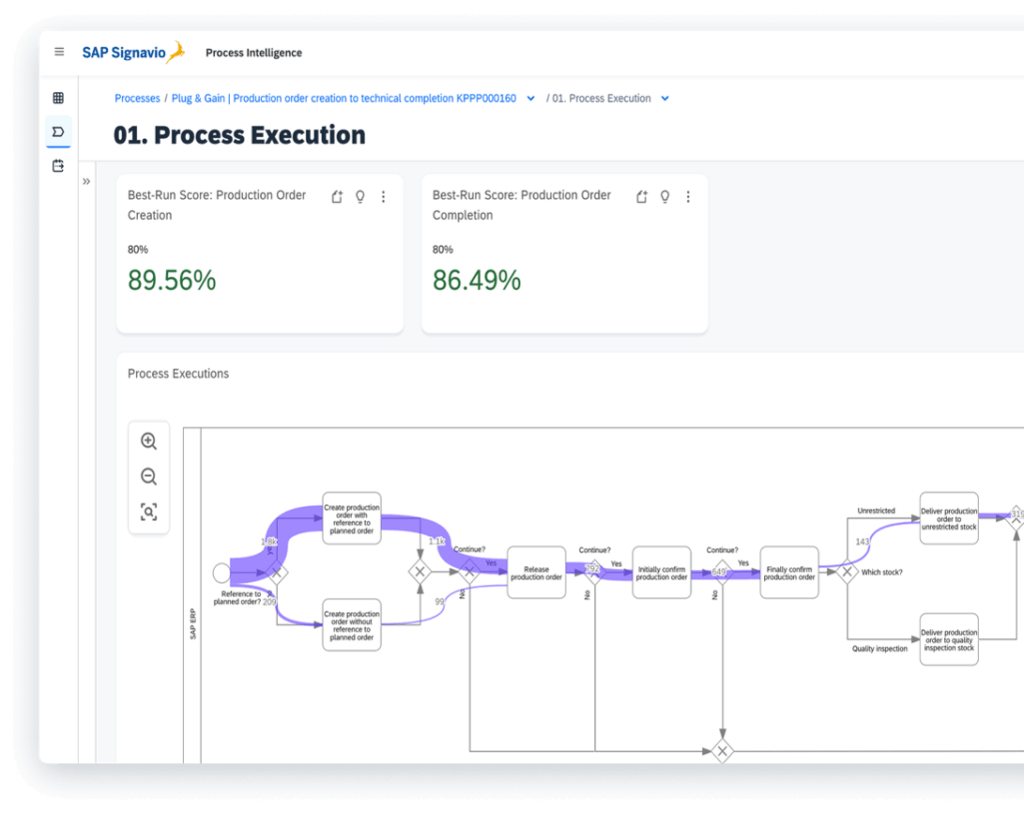Zoom out of the process diagram

[148, 476]
